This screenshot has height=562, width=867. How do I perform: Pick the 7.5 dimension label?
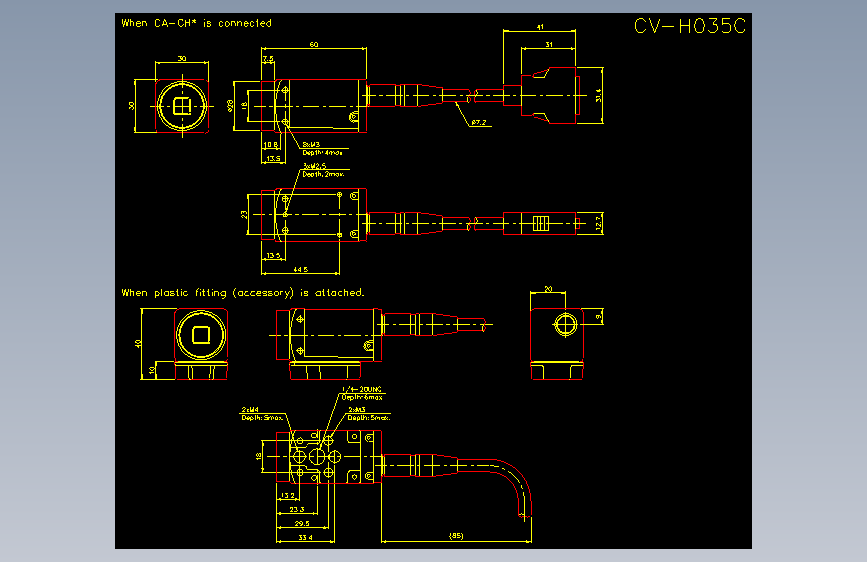point(268,59)
